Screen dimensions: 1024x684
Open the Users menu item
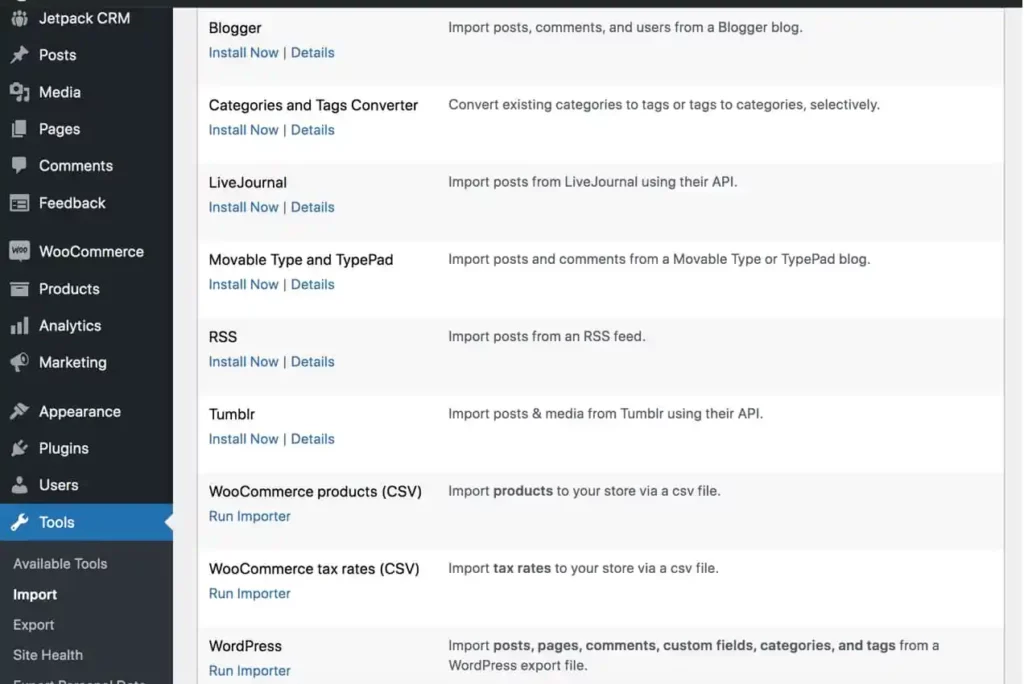(x=58, y=485)
